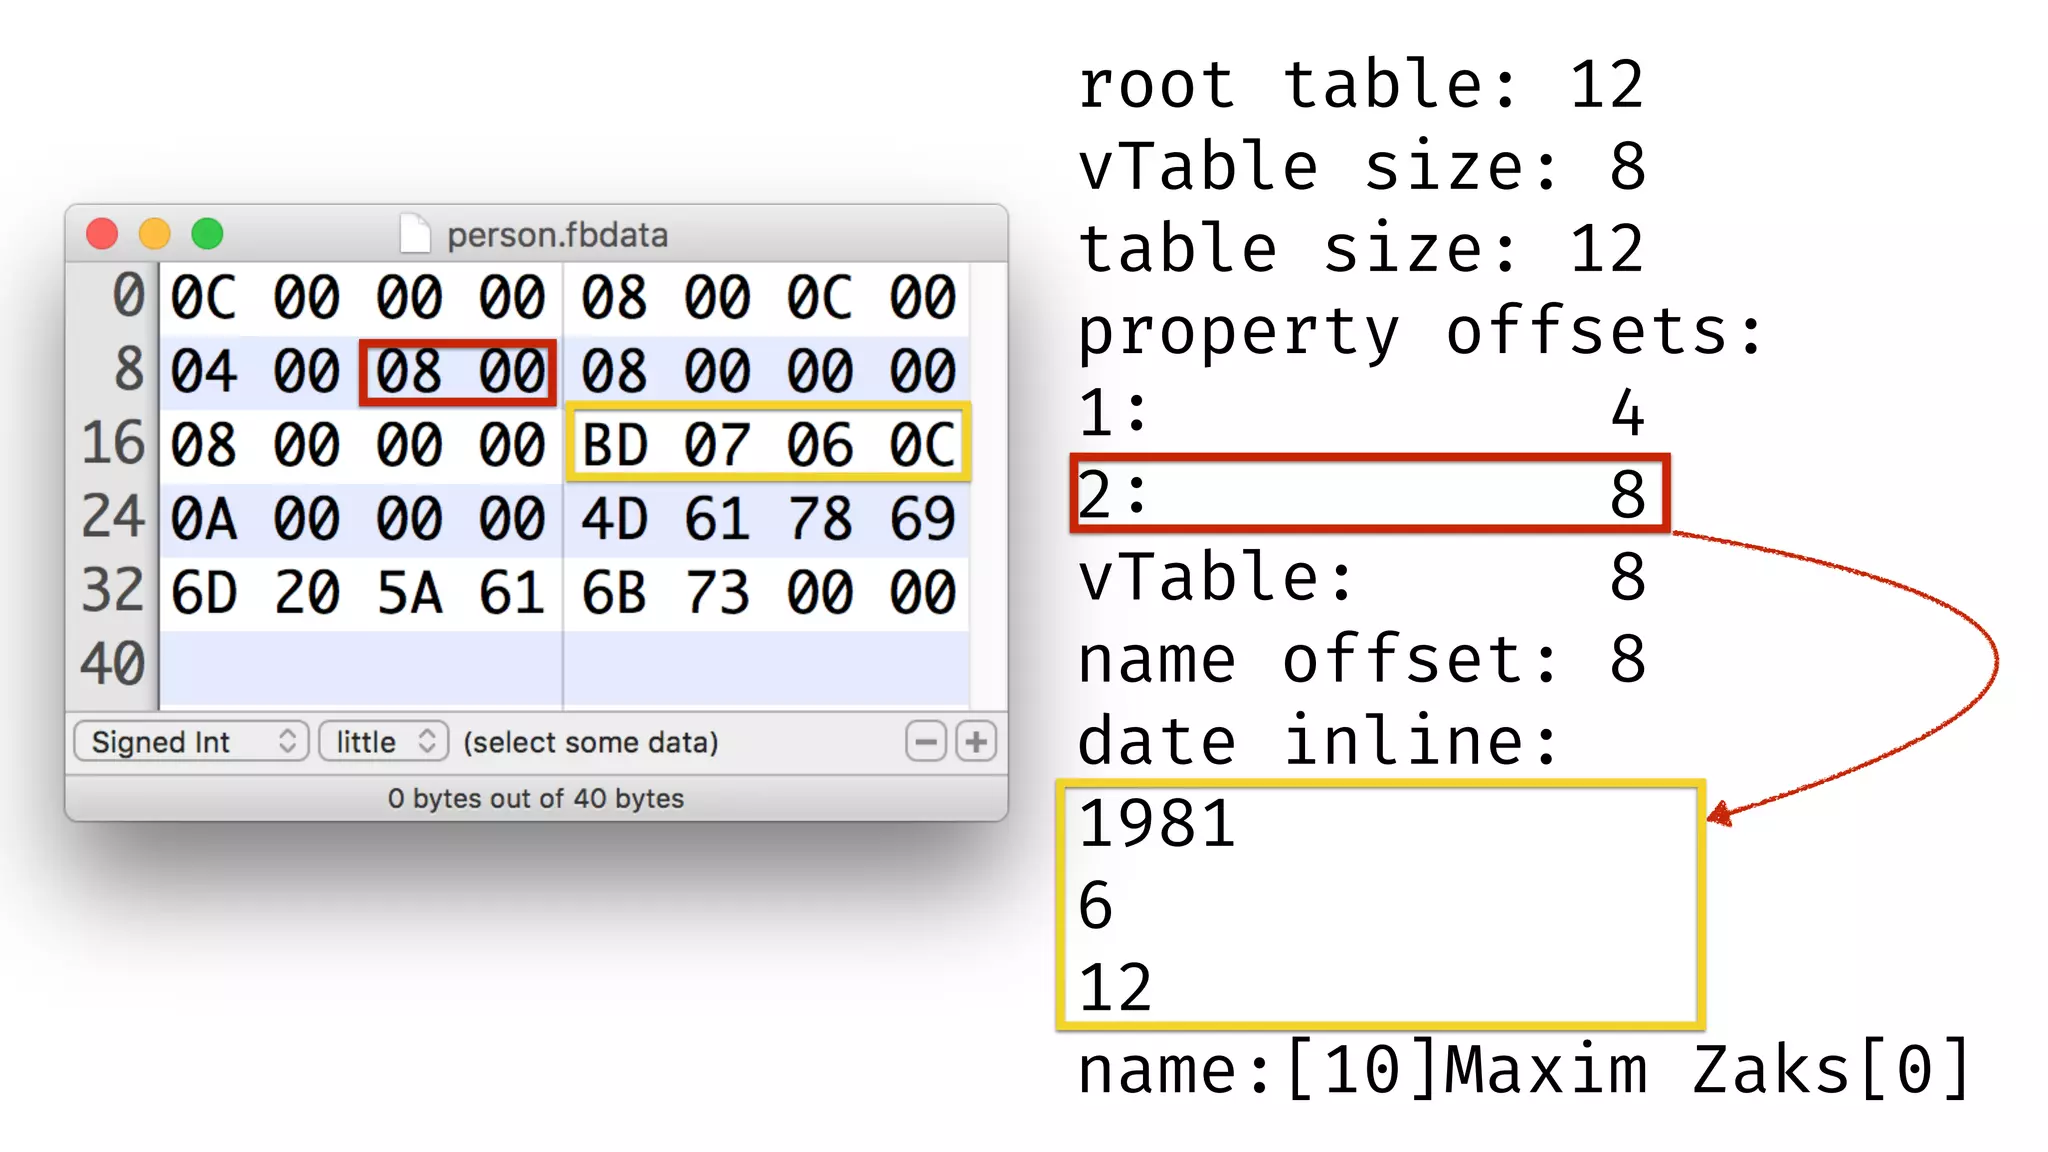Click the person.fbdata window title
2048x1152 pixels.
(x=557, y=235)
